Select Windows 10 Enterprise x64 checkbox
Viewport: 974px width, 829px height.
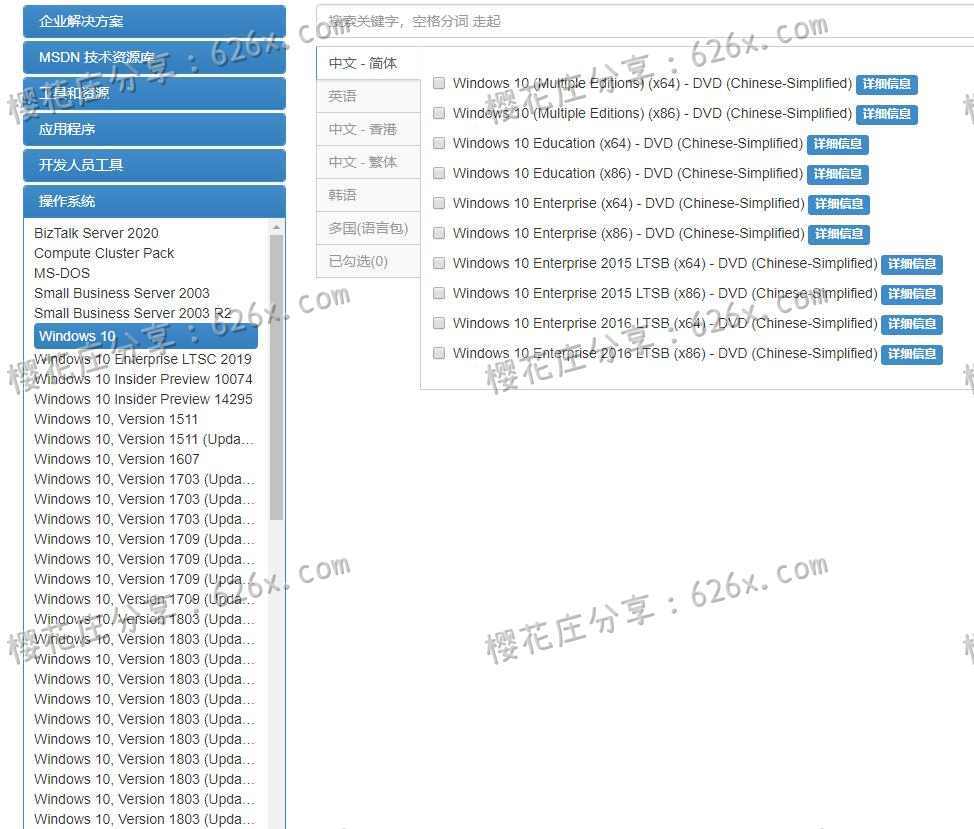point(439,203)
